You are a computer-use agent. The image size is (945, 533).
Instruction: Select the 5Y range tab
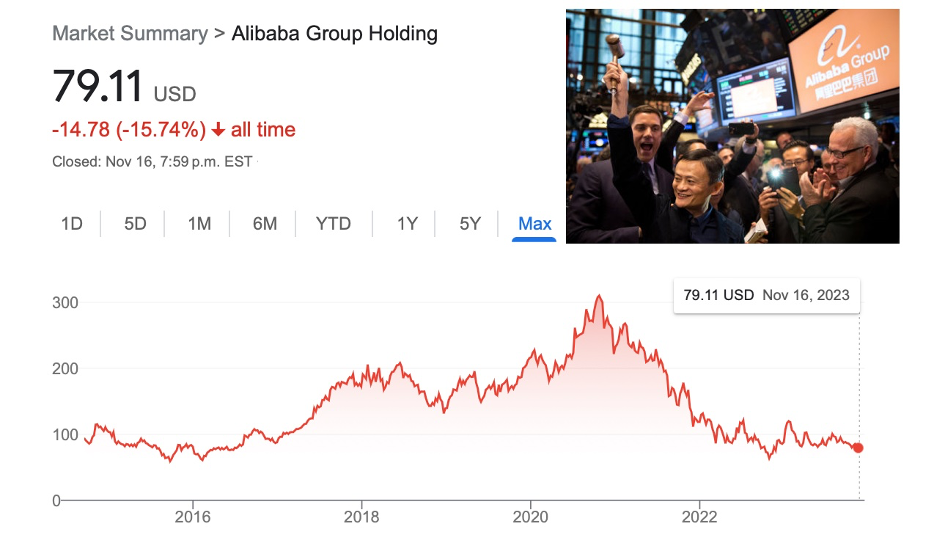tap(470, 224)
